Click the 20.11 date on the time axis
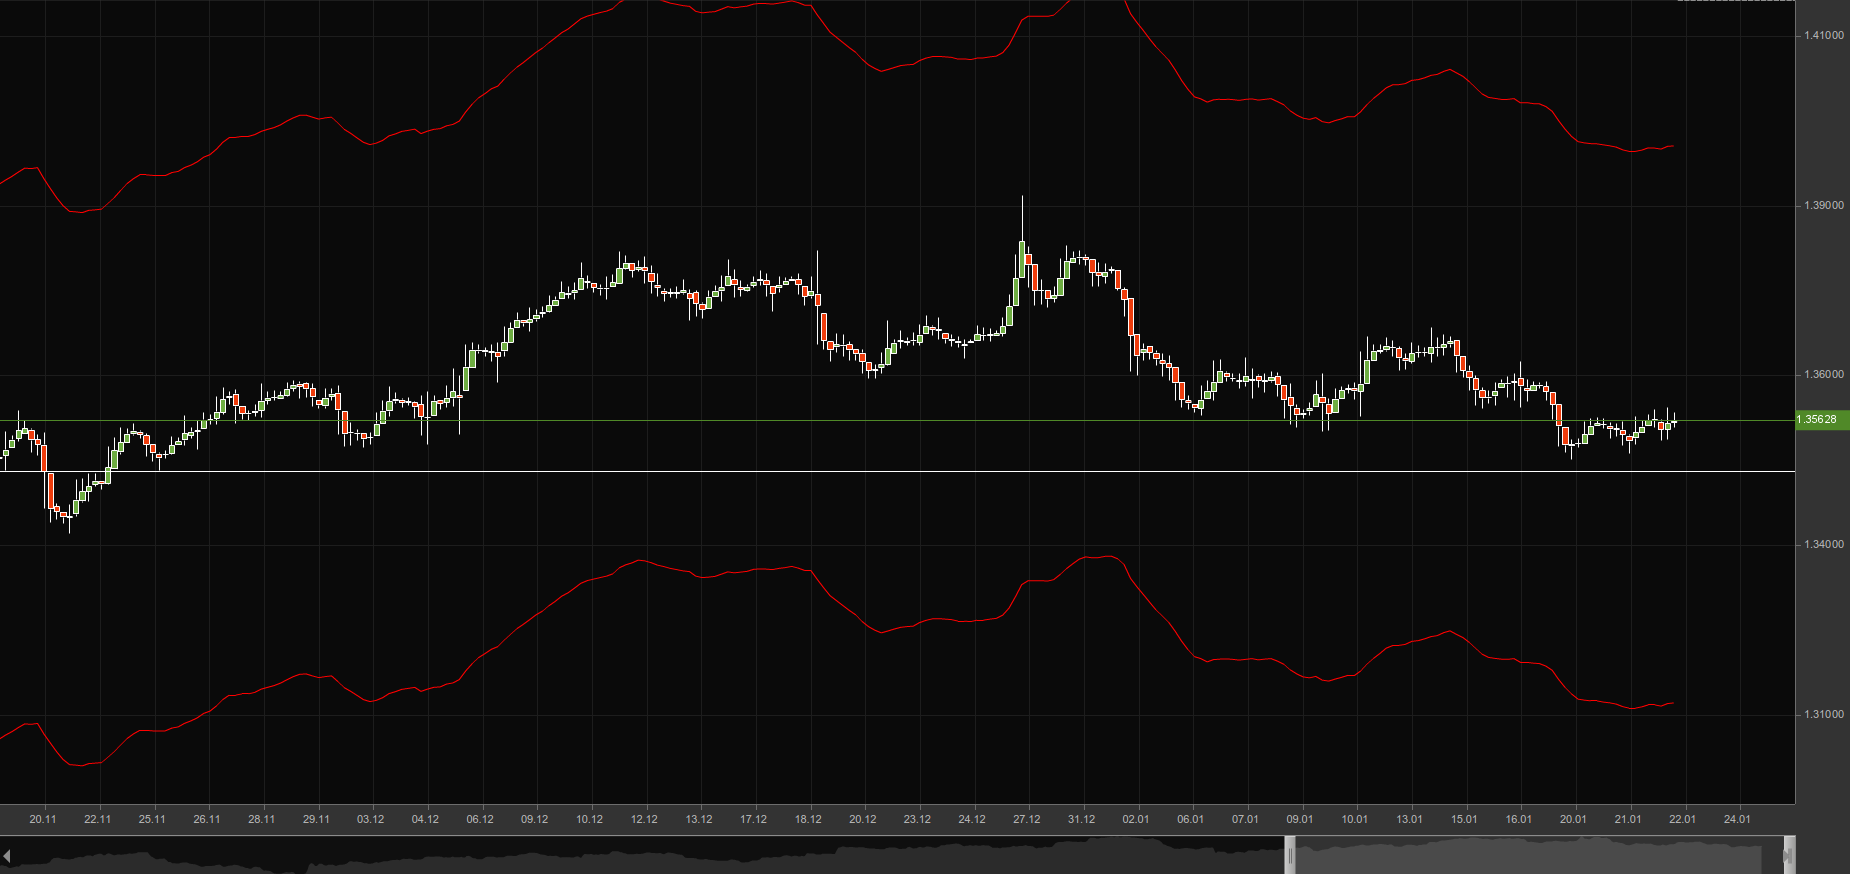Viewport: 1850px width, 874px height. coord(43,819)
